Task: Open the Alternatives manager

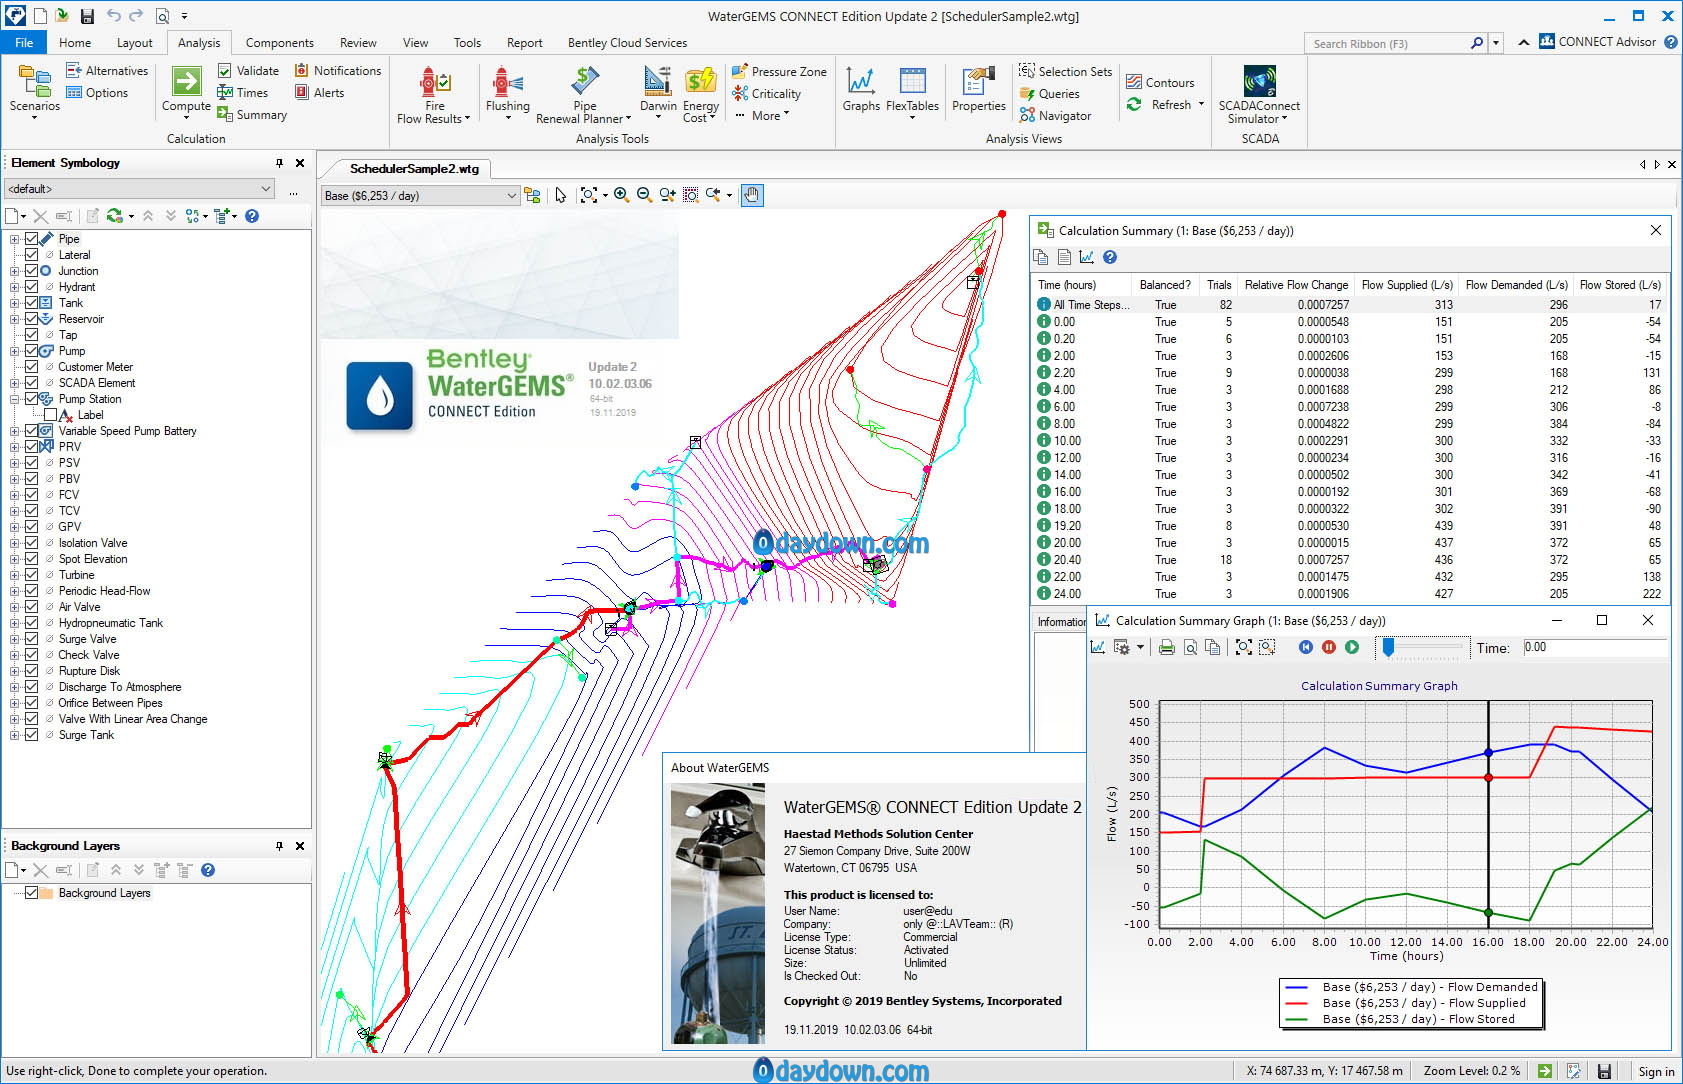Action: point(106,71)
